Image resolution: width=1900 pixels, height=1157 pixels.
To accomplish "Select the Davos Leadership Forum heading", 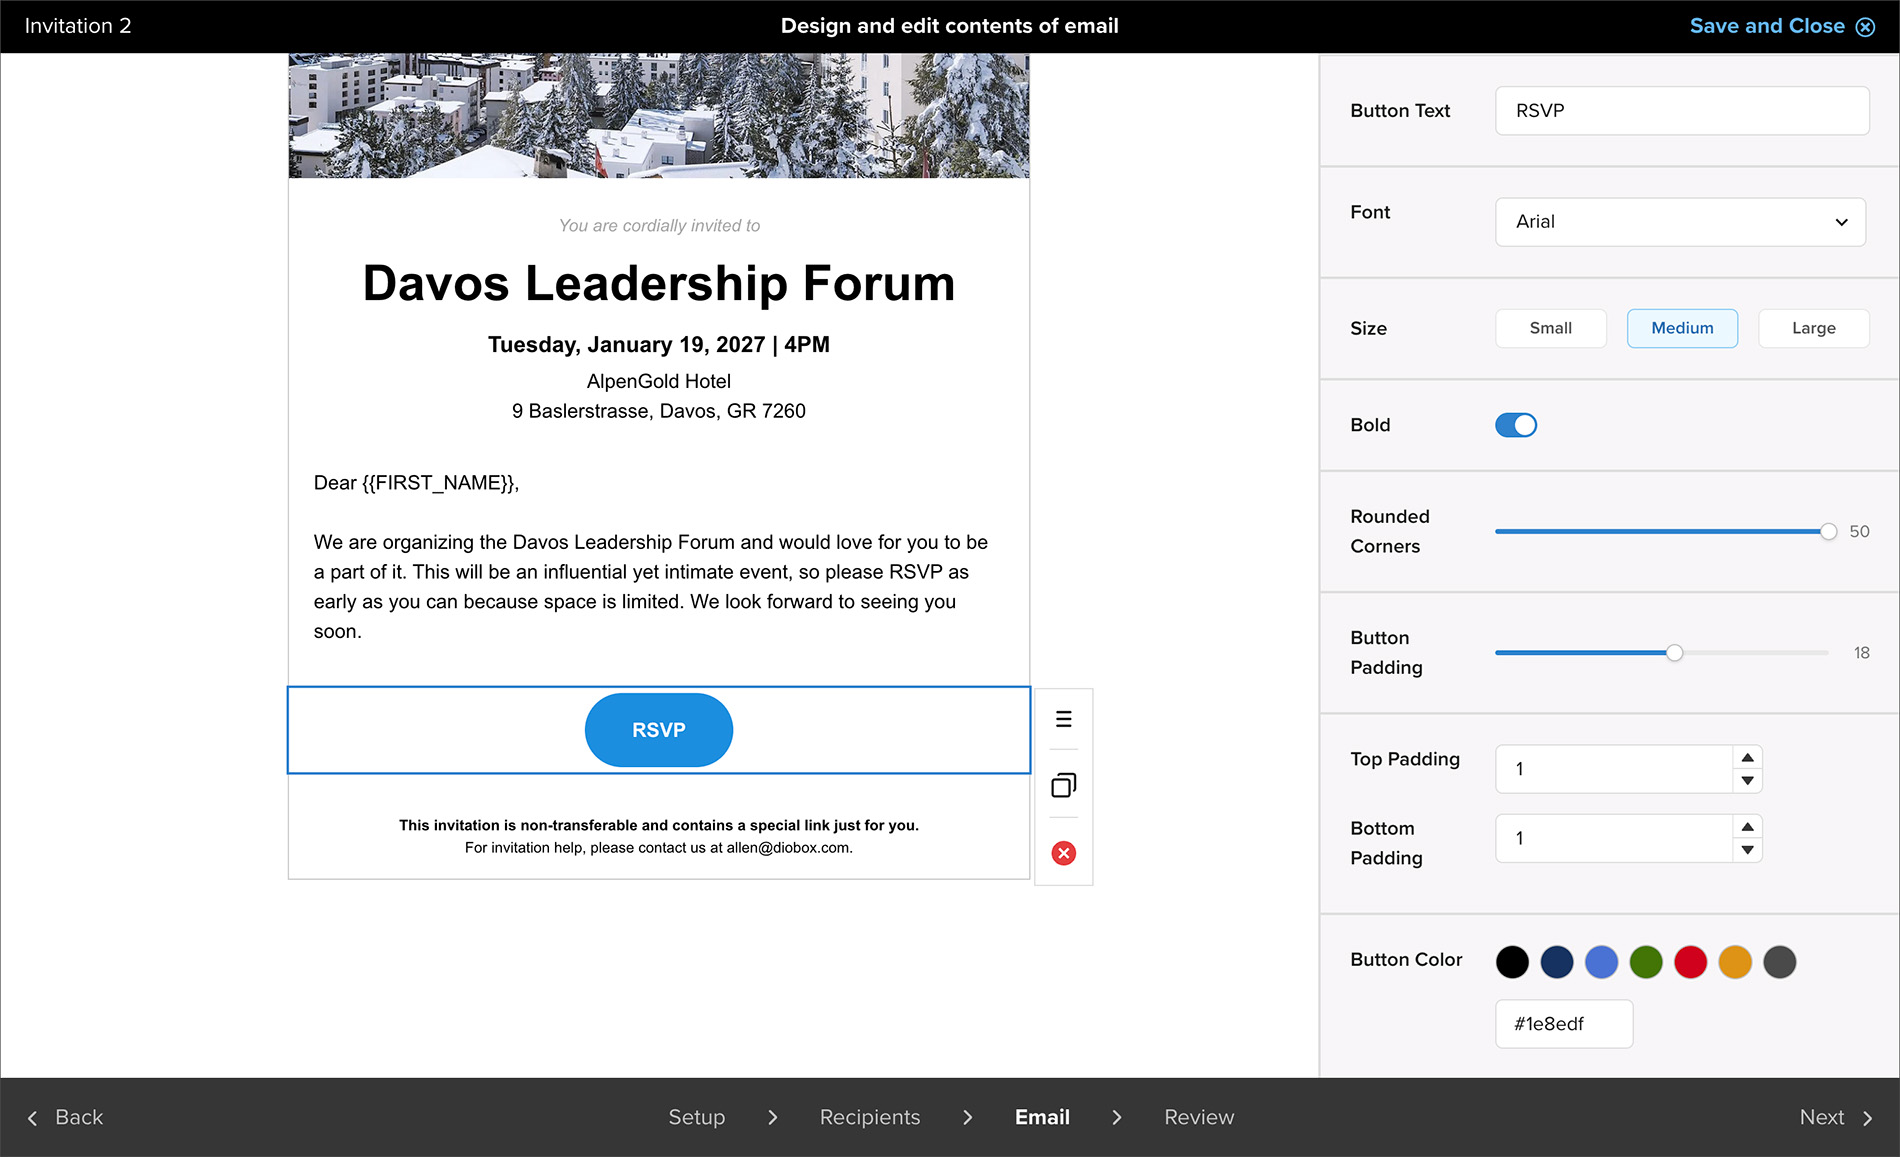I will (659, 284).
